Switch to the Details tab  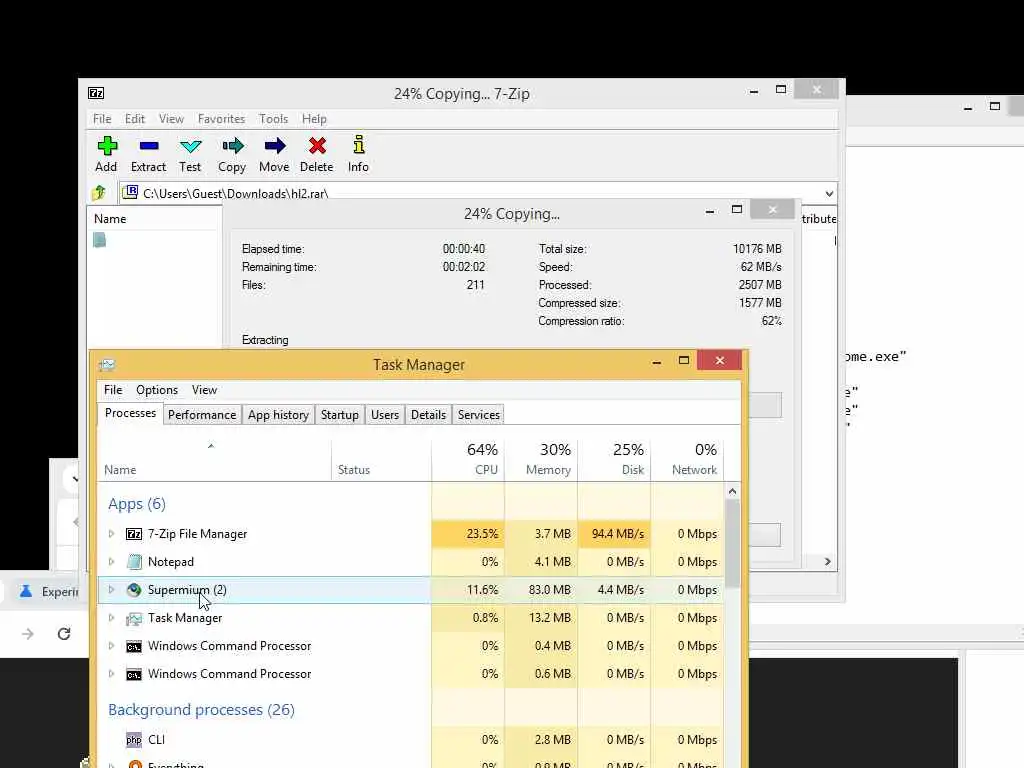click(428, 415)
